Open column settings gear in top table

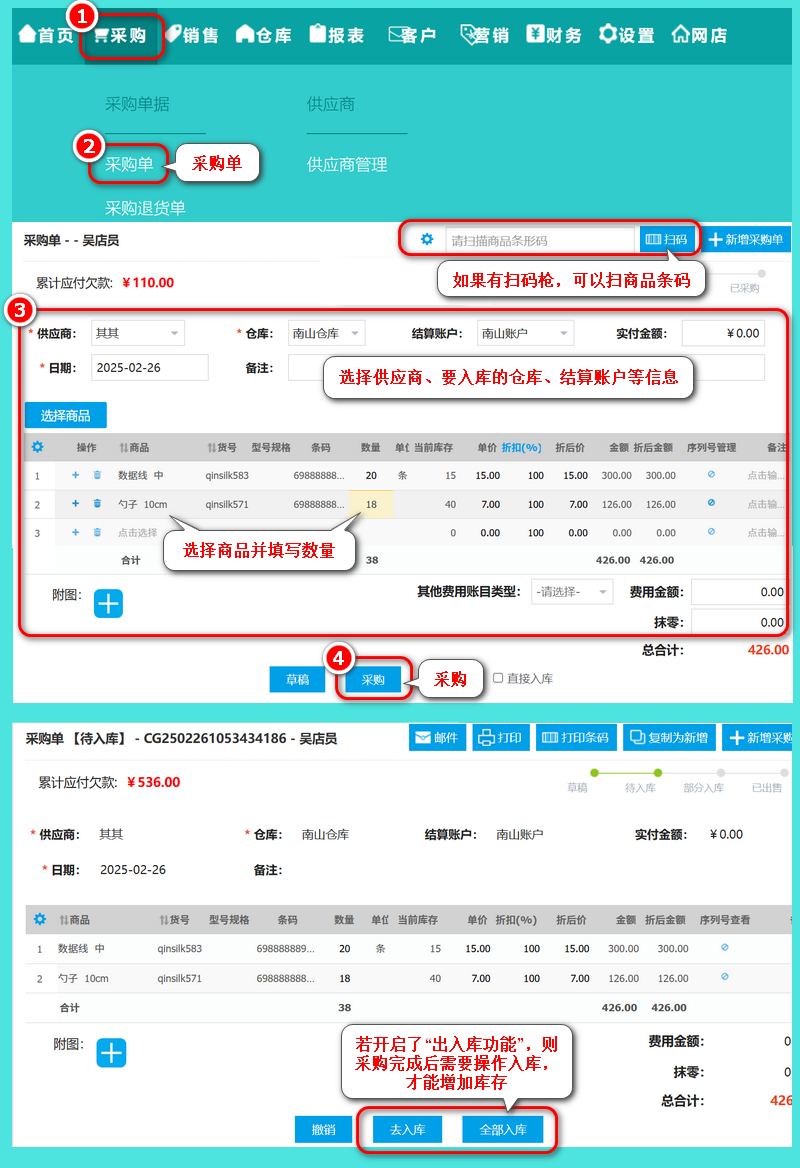pos(38,447)
